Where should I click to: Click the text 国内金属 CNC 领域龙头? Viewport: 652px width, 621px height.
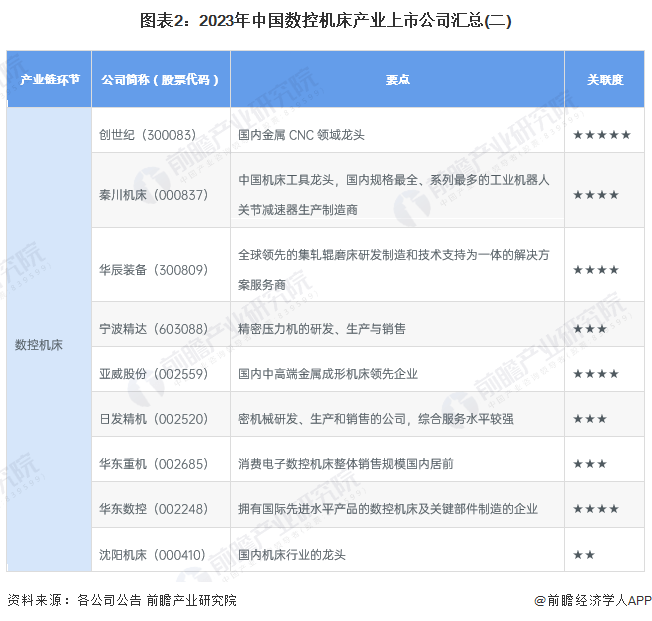pos(301,135)
